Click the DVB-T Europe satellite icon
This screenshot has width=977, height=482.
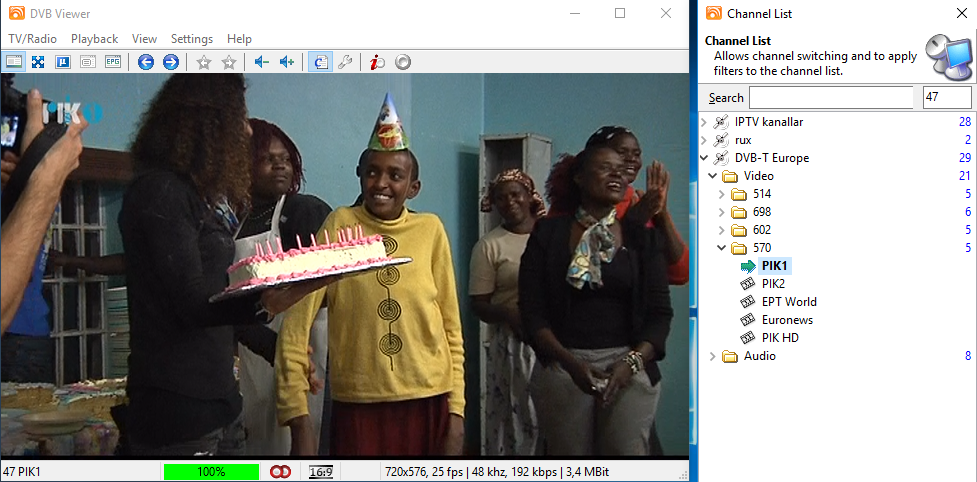tap(721, 158)
